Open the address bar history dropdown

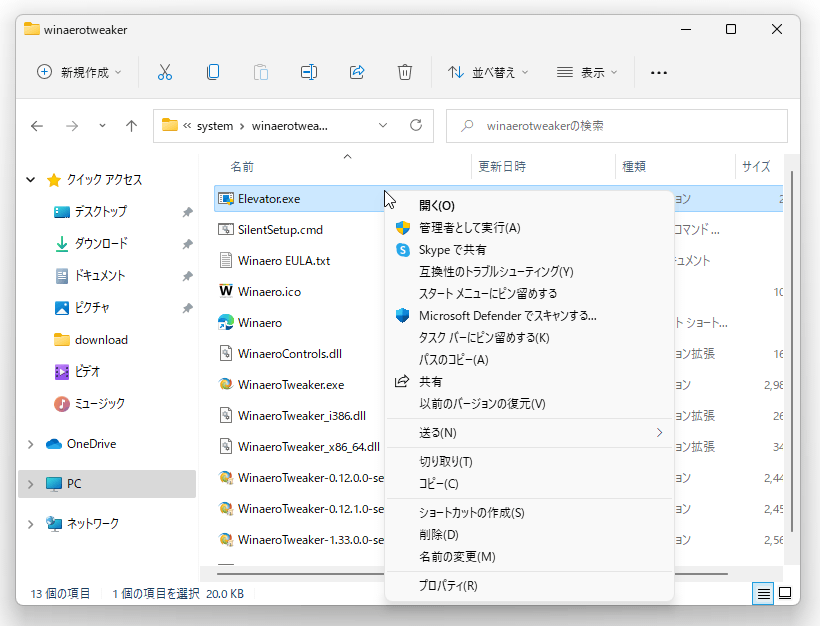pos(383,126)
